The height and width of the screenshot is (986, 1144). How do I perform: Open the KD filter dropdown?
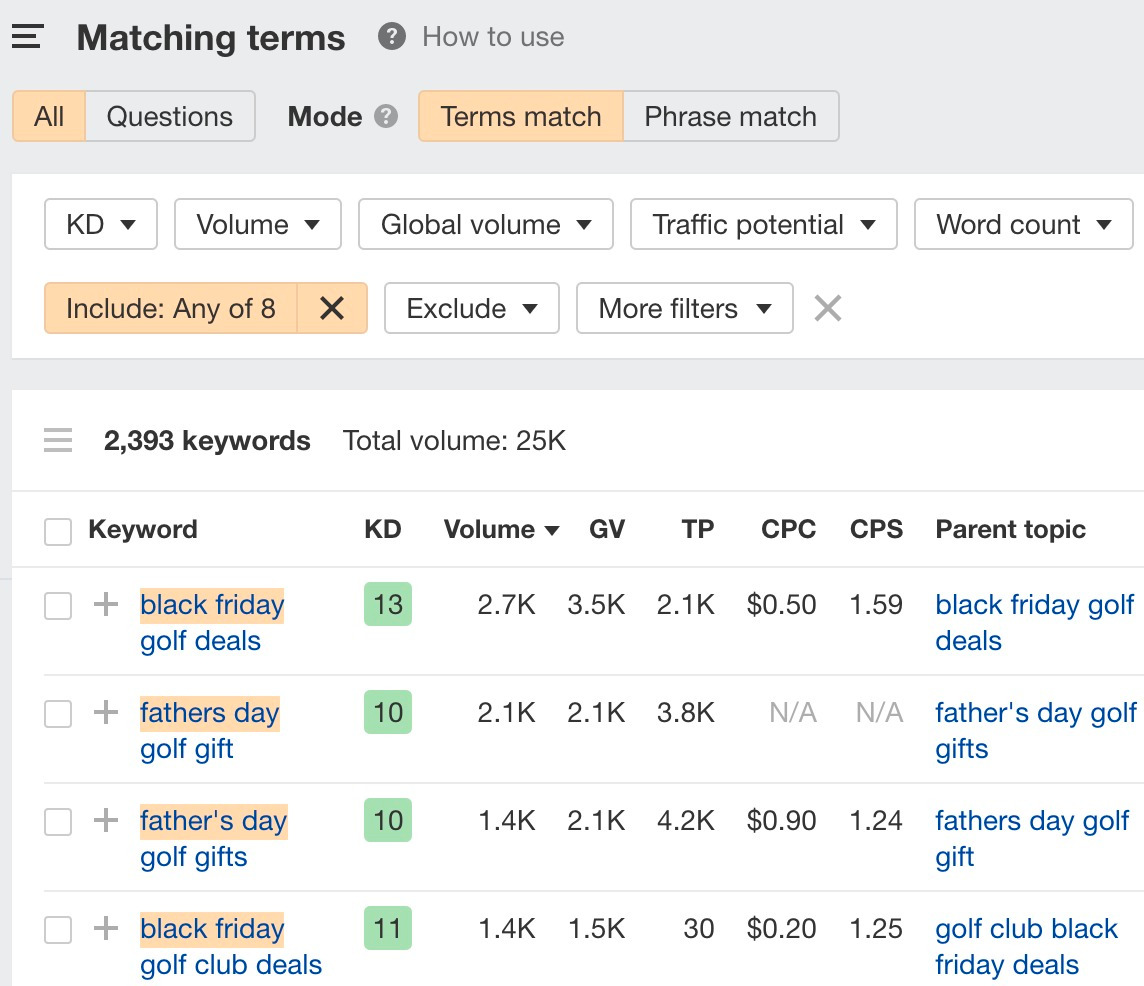100,224
